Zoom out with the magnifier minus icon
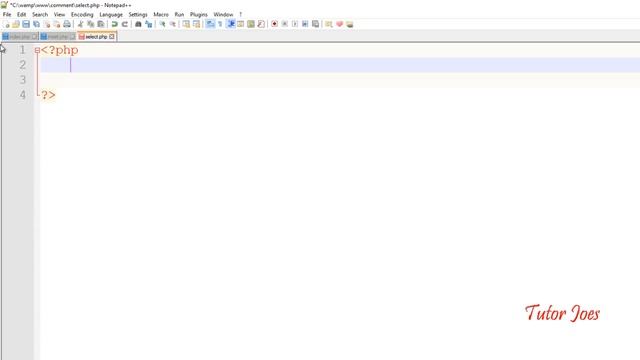This screenshot has width=640, height=360. click(173, 24)
